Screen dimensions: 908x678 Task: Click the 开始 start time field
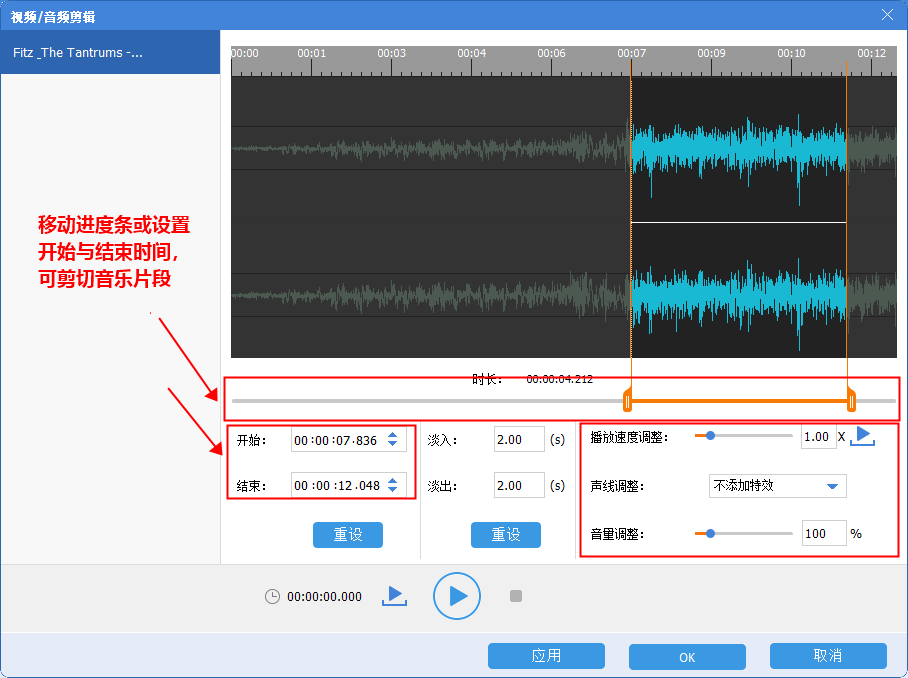[x=349, y=440]
